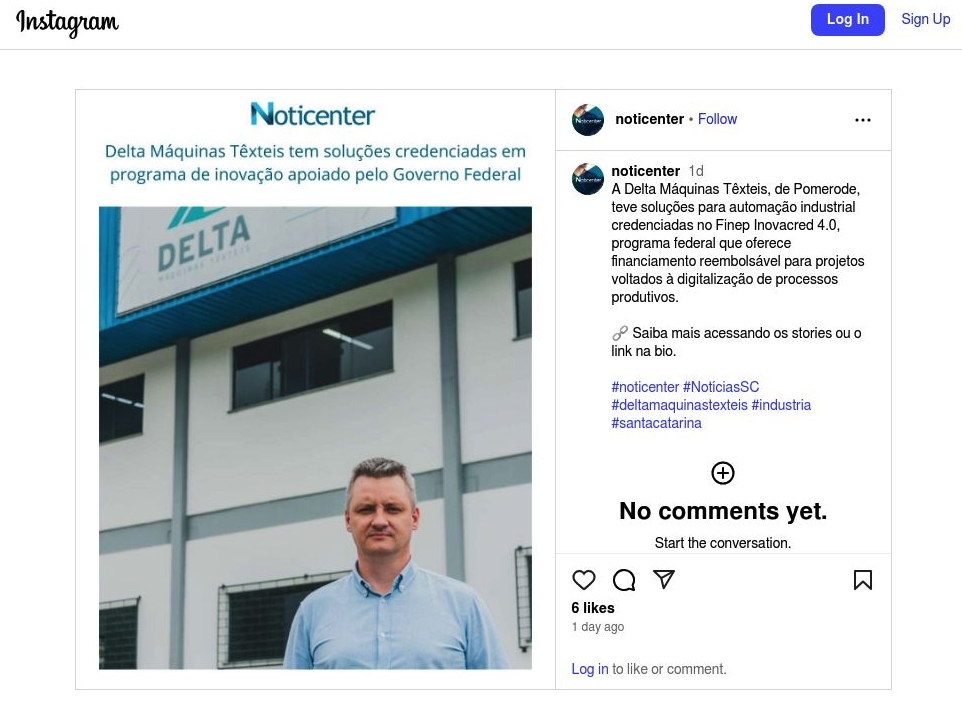The width and height of the screenshot is (962, 717).
Task: Save post with bookmark icon
Action: [863, 580]
